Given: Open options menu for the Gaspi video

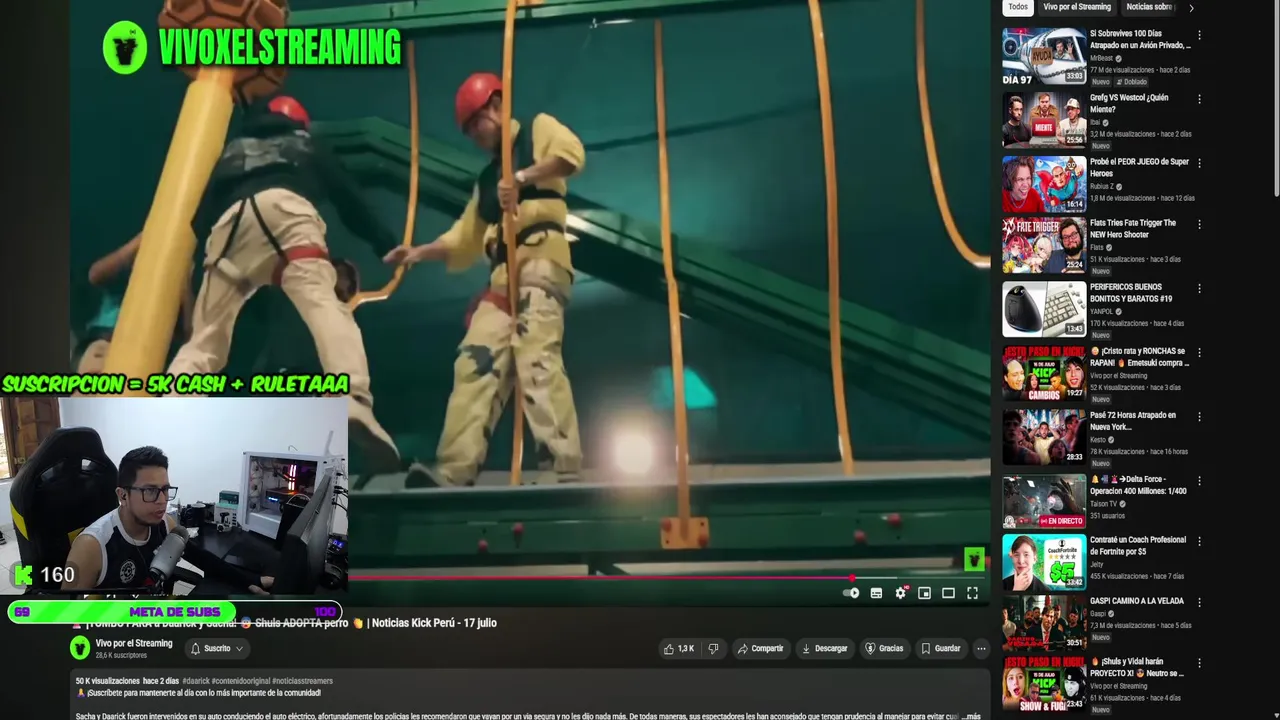Looking at the screenshot, I should click(x=1199, y=603).
